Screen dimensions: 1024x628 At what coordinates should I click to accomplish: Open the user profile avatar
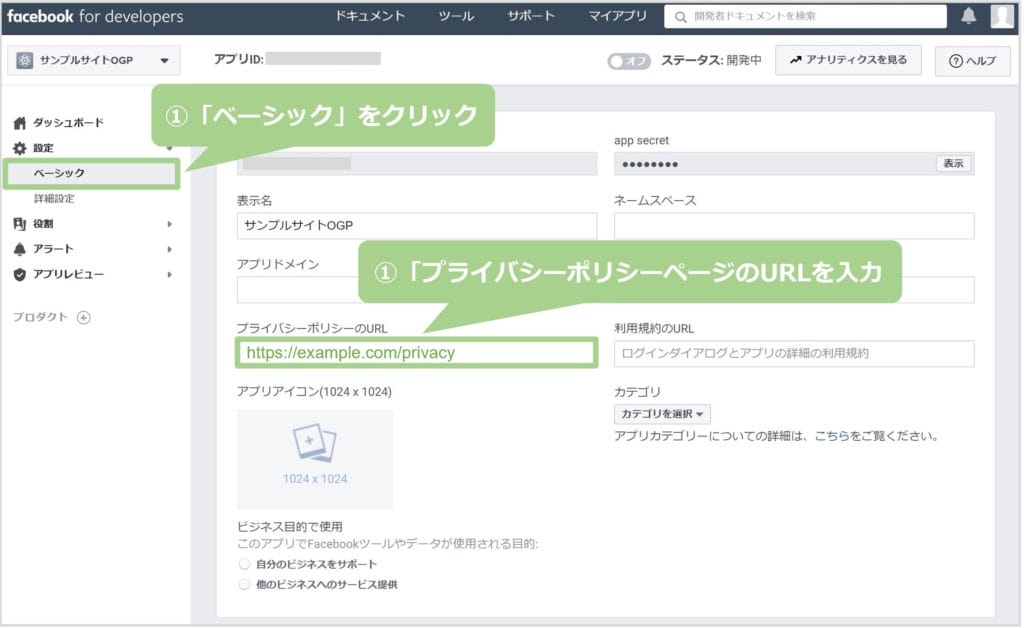click(1003, 16)
